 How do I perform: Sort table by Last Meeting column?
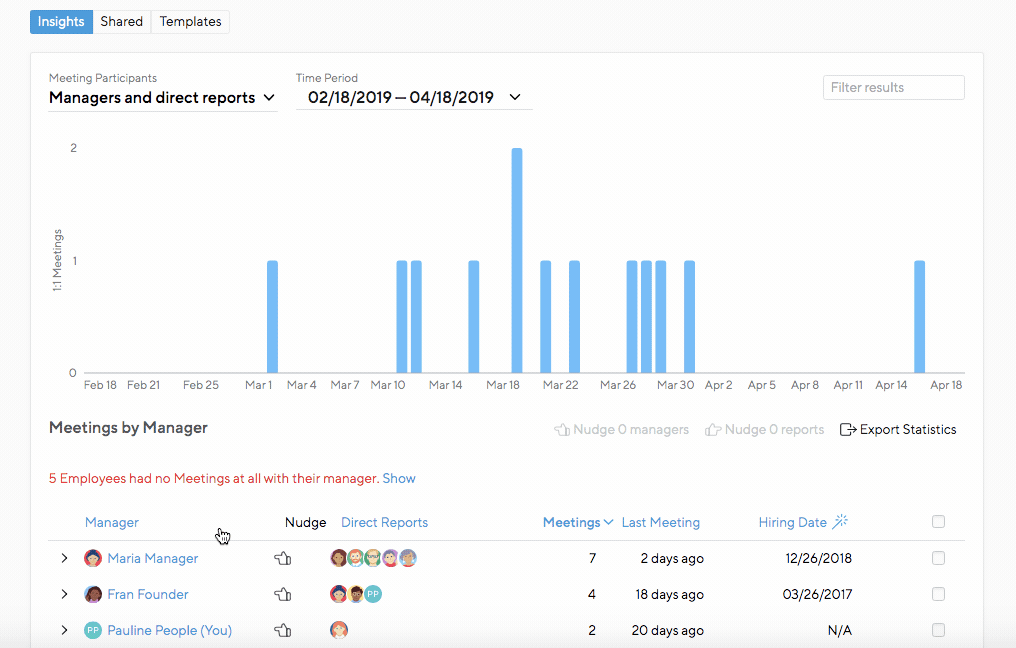pos(660,523)
